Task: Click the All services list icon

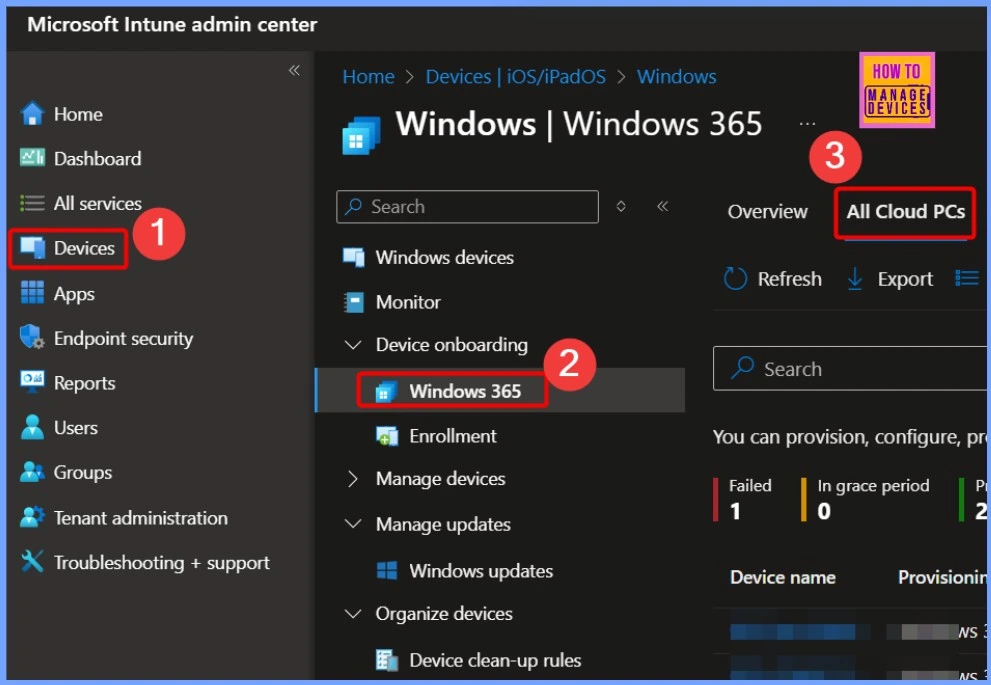Action: tap(32, 203)
